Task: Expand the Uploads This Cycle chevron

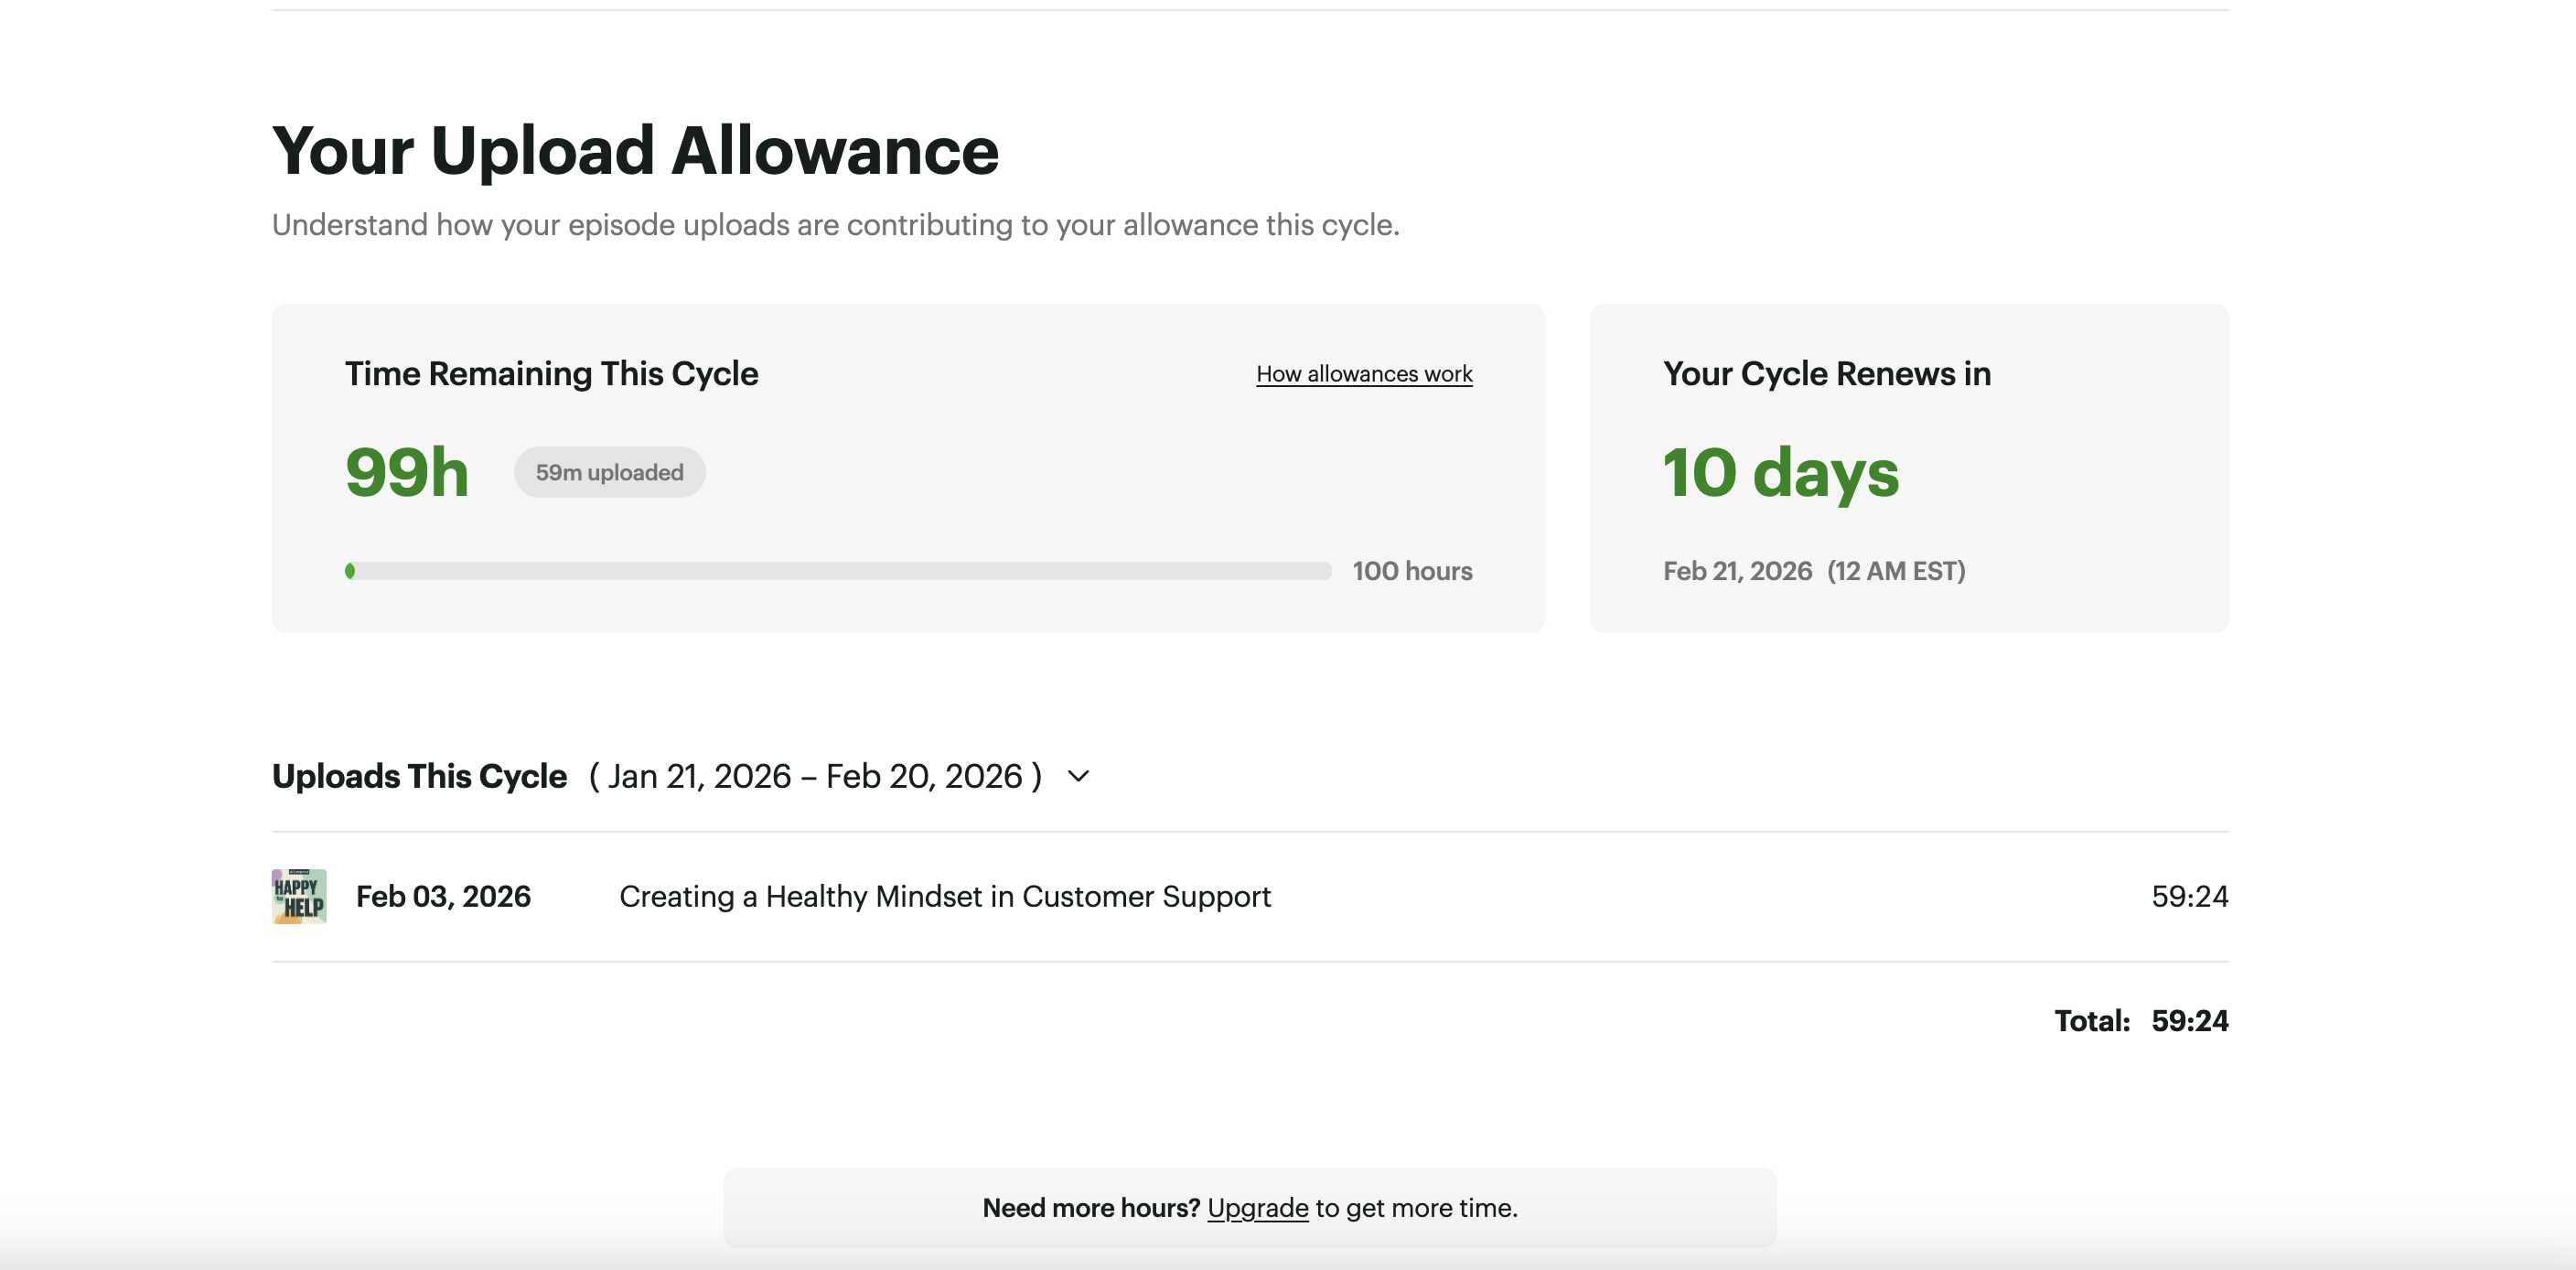Action: 1078,776
